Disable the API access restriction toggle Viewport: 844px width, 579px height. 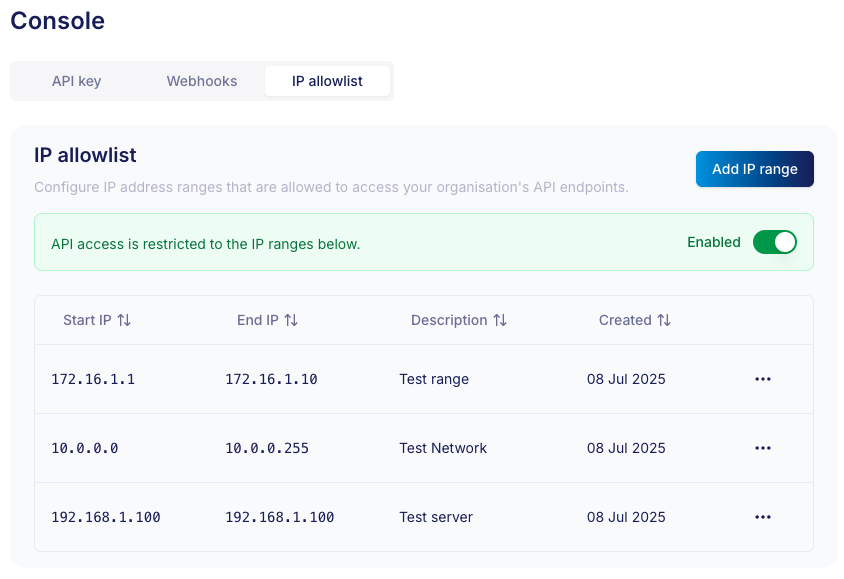point(775,242)
